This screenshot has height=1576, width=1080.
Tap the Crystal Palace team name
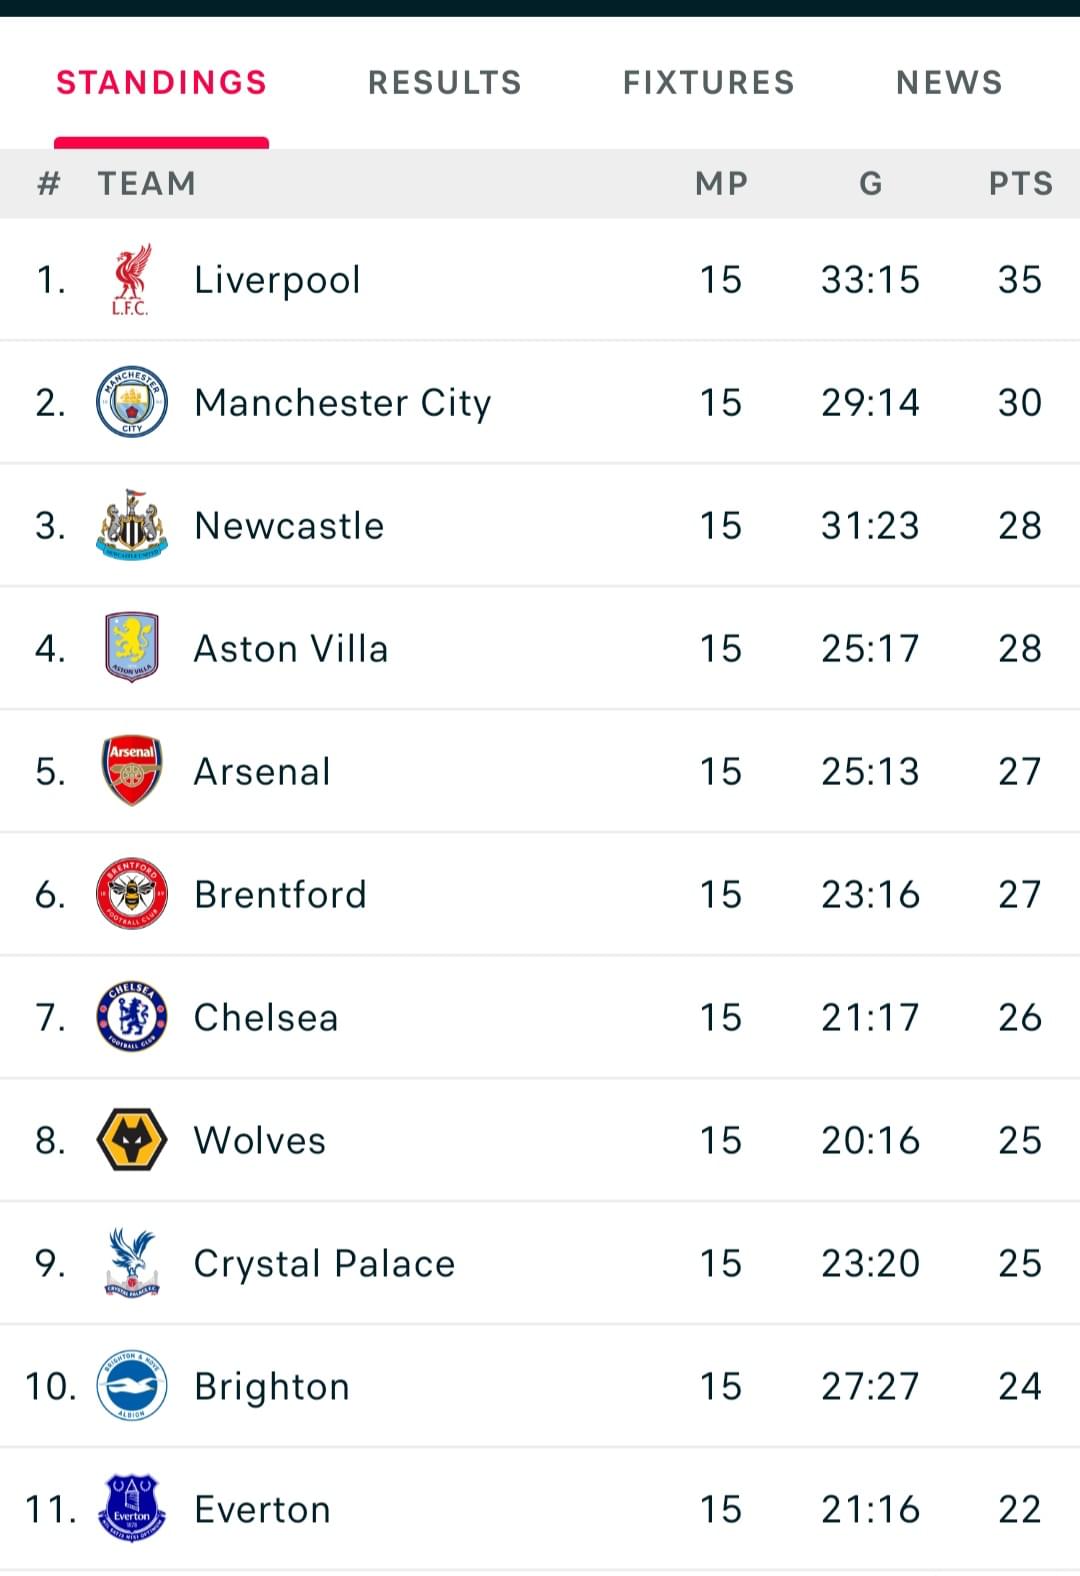324,1264
